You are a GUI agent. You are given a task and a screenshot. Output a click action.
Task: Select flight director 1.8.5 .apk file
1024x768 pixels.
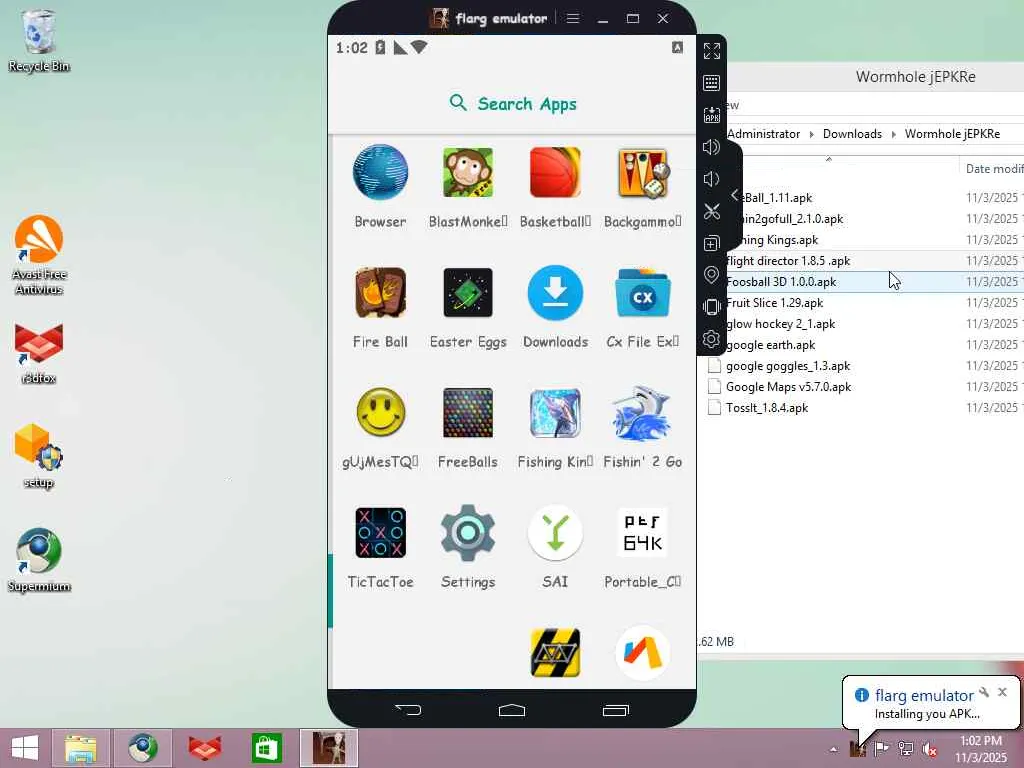[788, 261]
